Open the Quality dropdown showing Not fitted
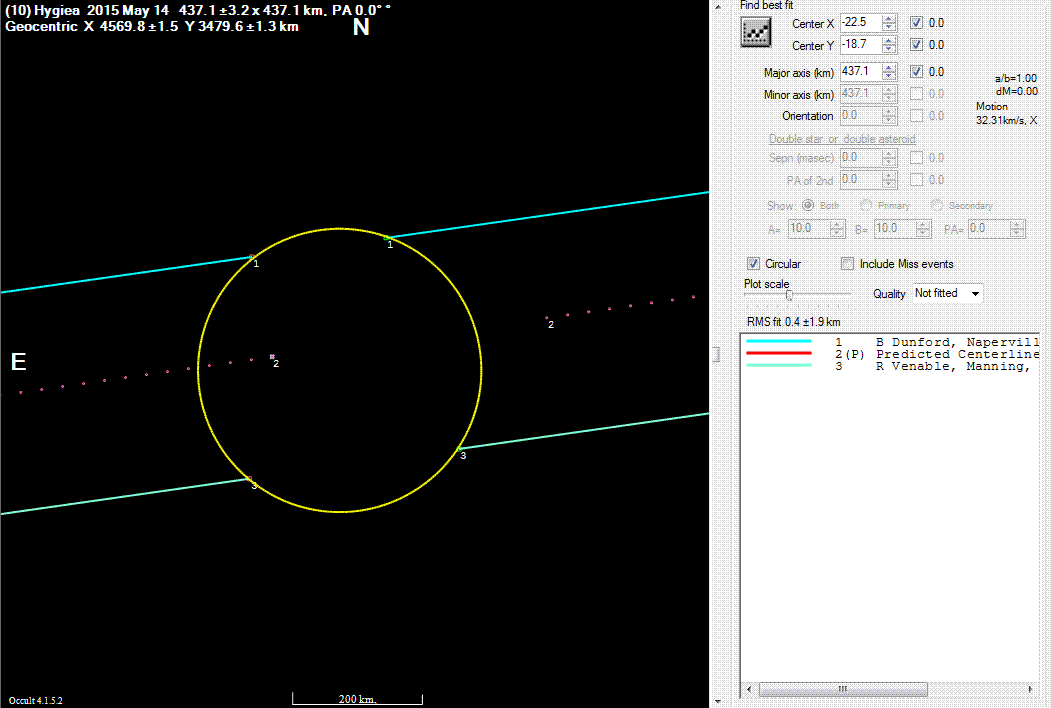This screenshot has width=1051, height=708. pyautogui.click(x=948, y=293)
